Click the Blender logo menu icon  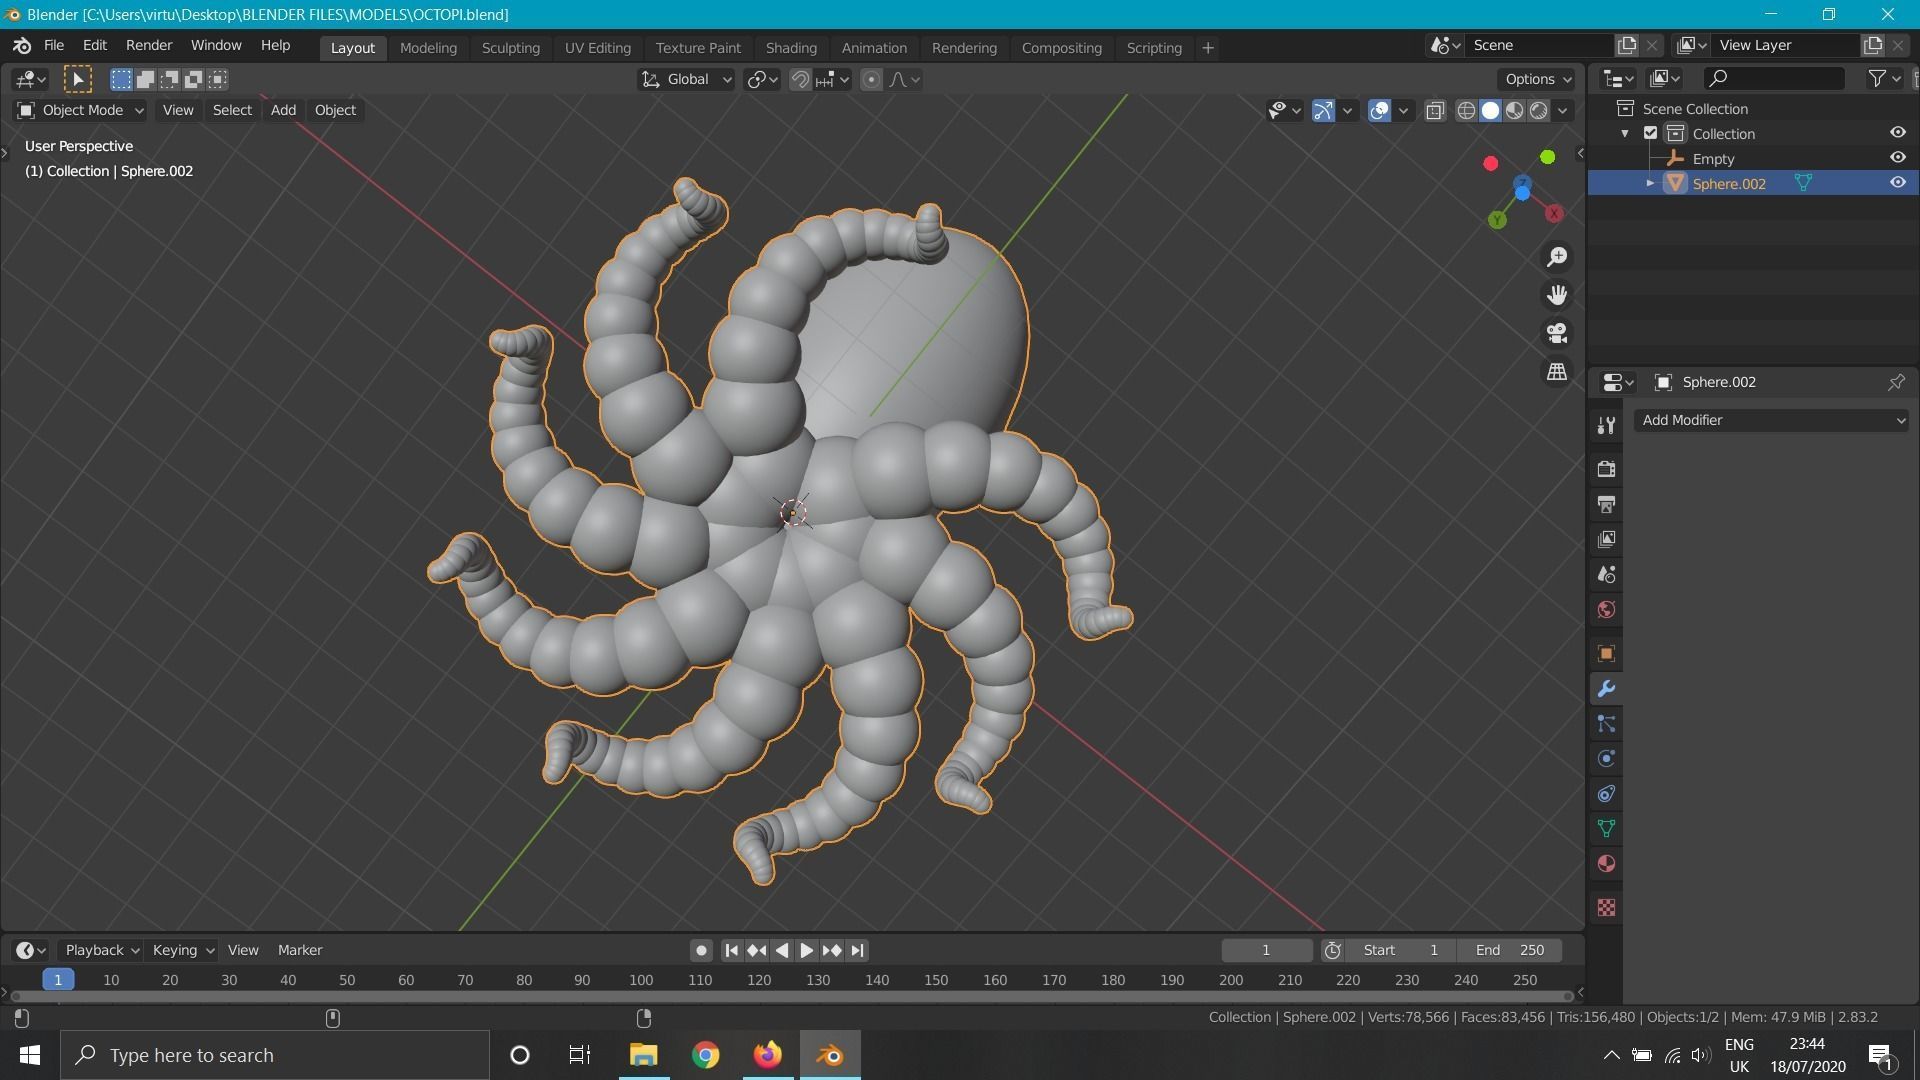[x=22, y=46]
